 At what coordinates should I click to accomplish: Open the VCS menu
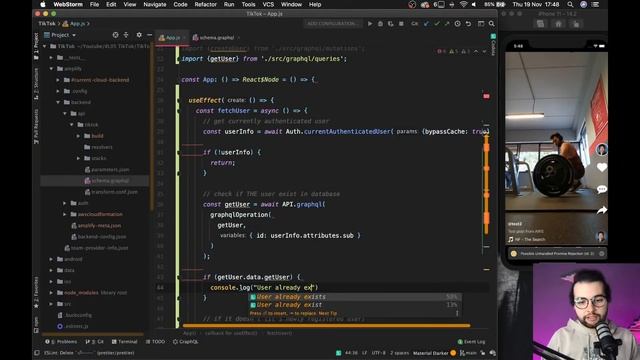click(x=268, y=4)
